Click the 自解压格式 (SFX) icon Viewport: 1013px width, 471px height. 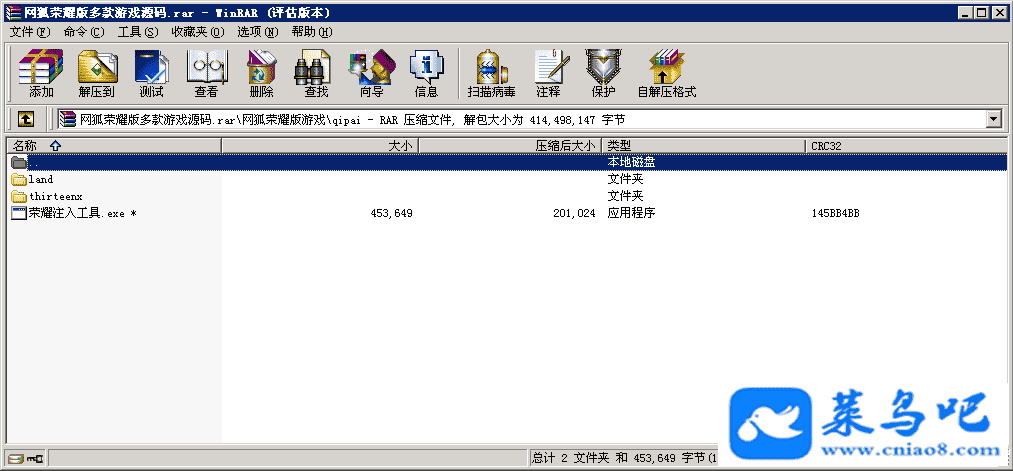click(x=667, y=66)
